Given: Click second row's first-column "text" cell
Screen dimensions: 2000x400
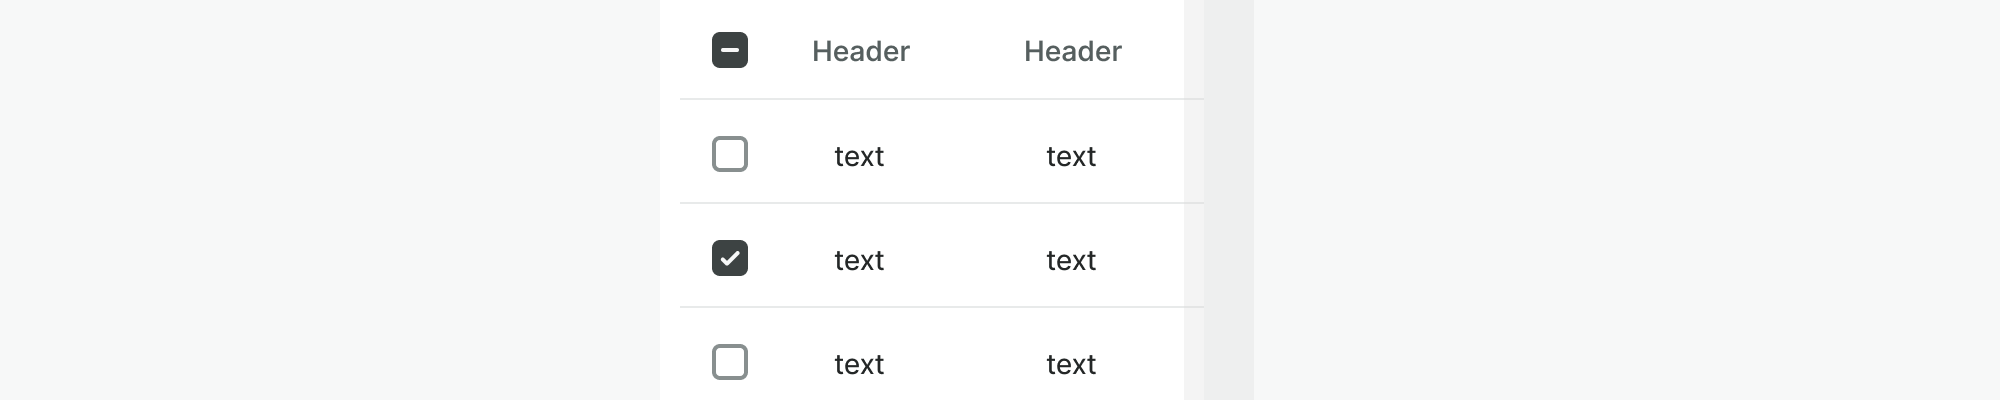Looking at the screenshot, I should click(859, 260).
